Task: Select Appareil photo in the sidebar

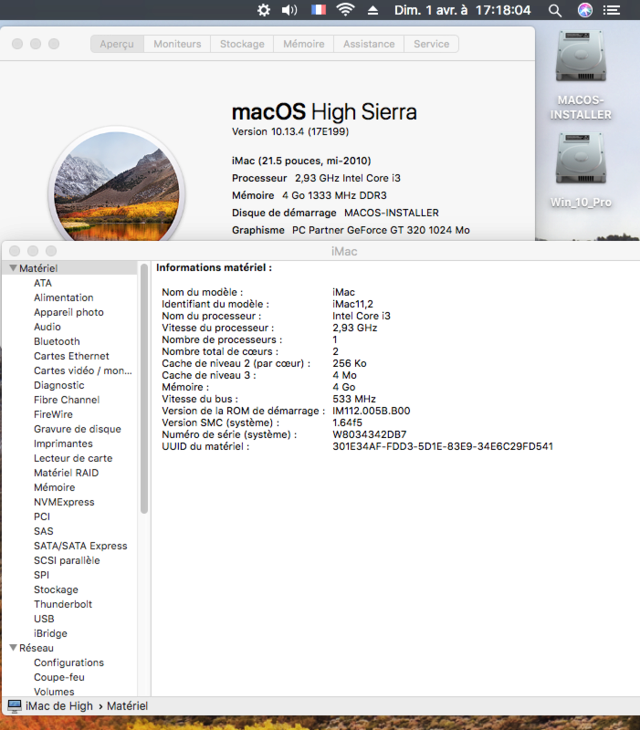Action: point(69,312)
